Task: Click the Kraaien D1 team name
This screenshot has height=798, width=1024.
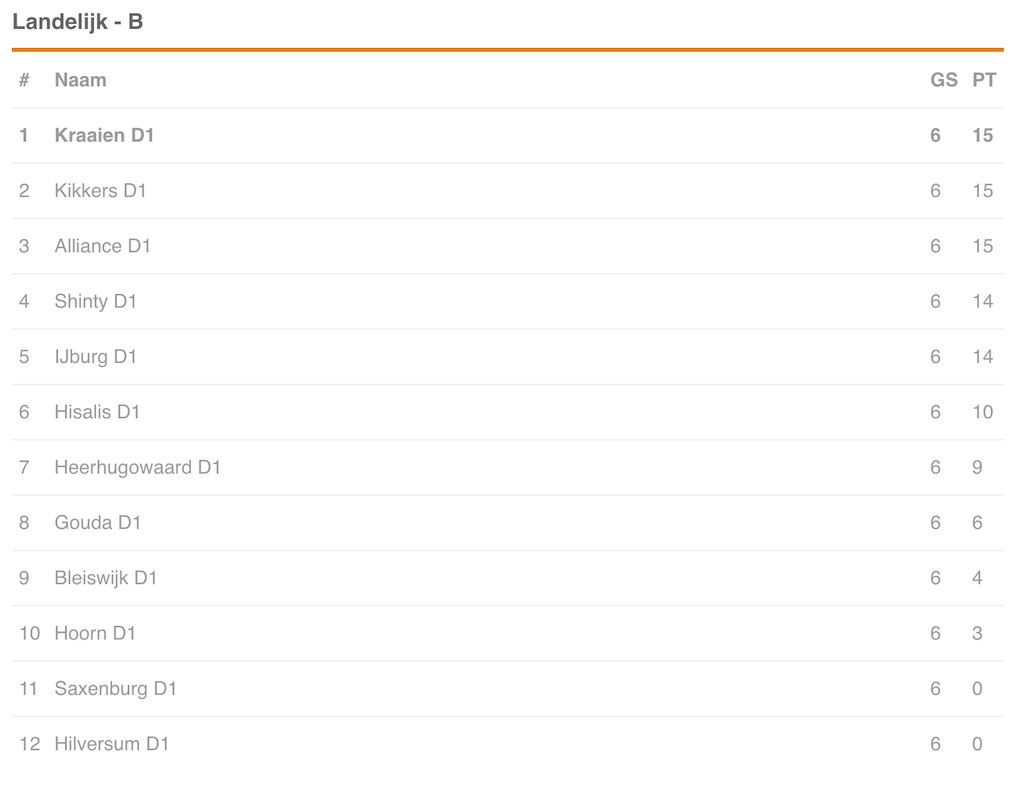Action: [x=104, y=135]
